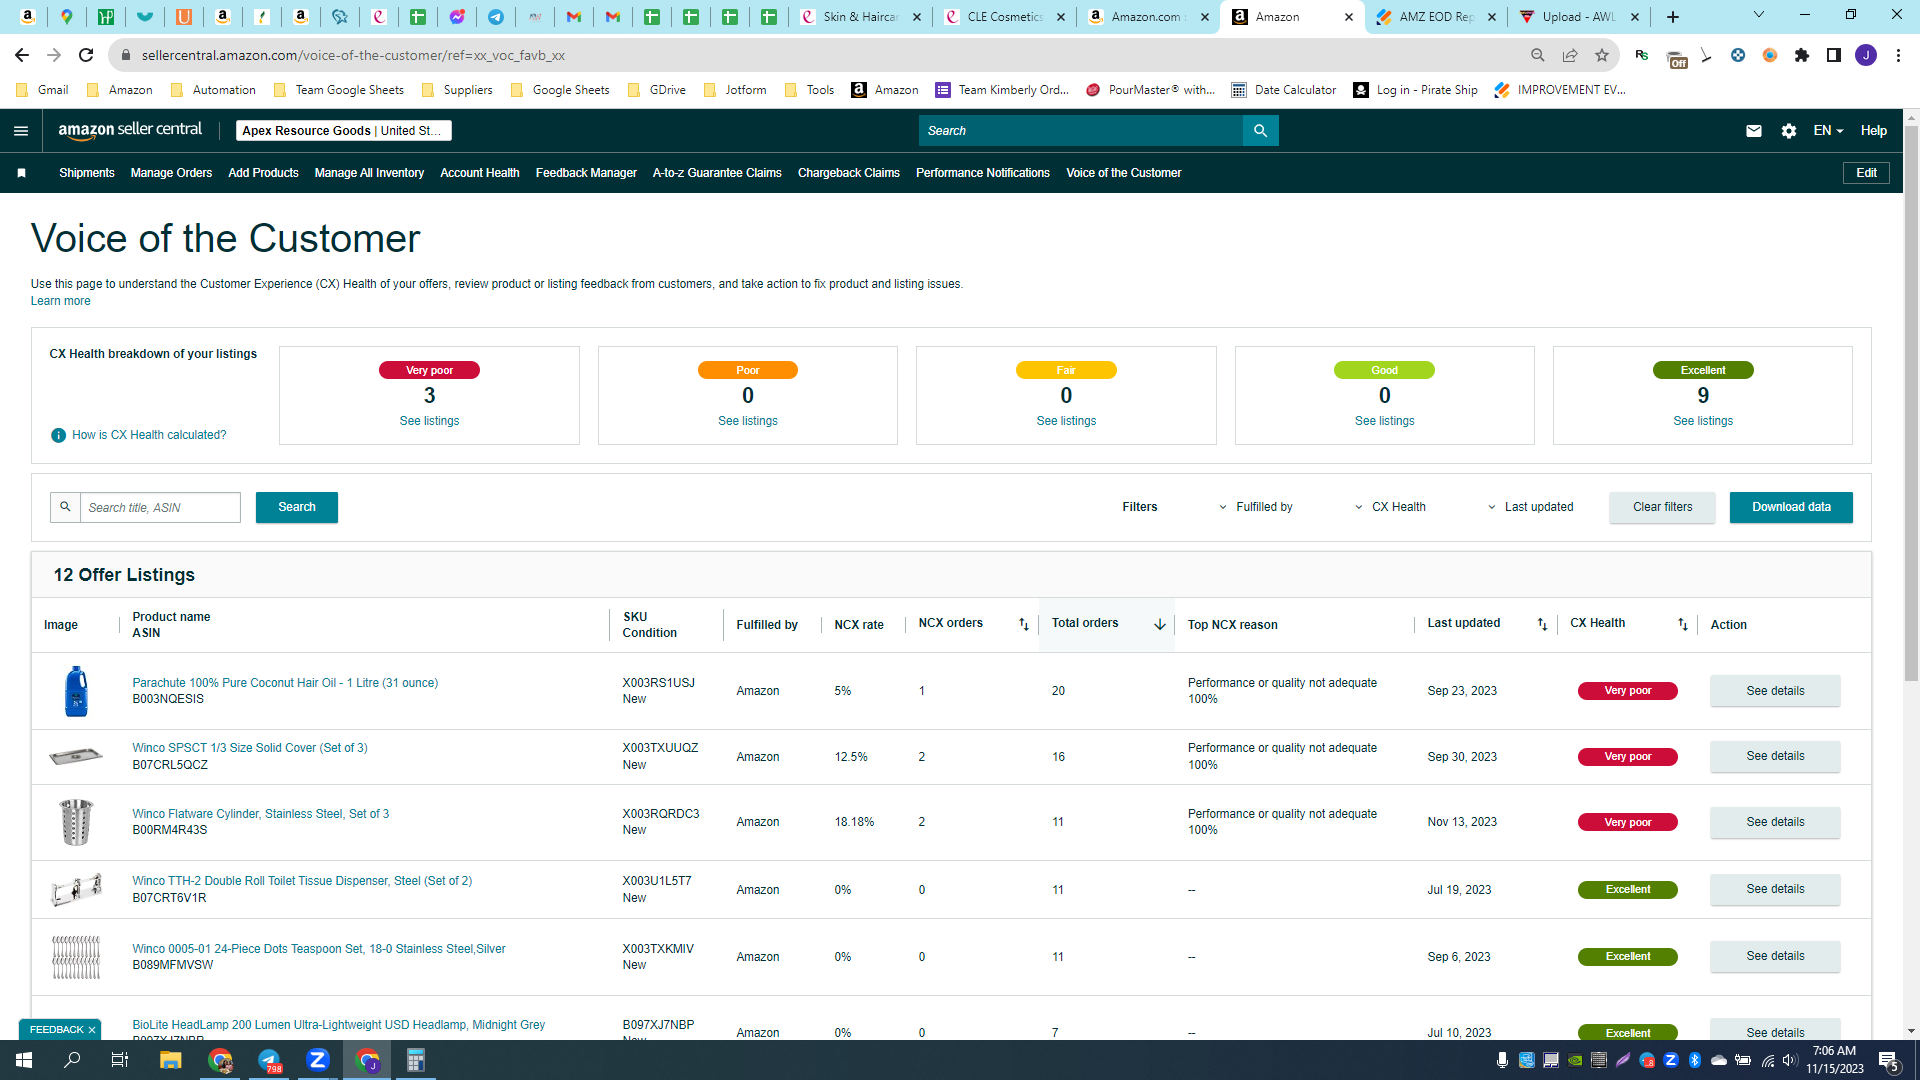Click the Search title, ASIN input field
Screen dimensions: 1920x1080
pyautogui.click(x=160, y=507)
